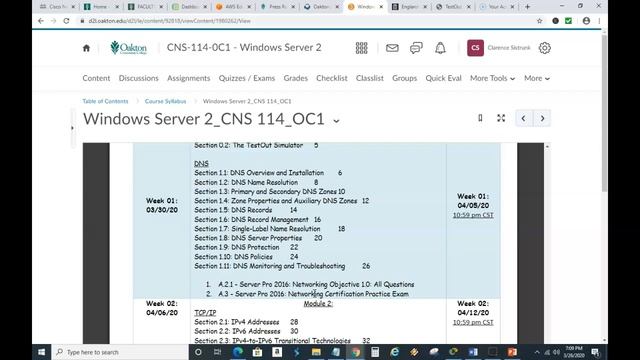This screenshot has height=360, width=640.
Task: Open the Checklist nav item
Action: (x=332, y=78)
